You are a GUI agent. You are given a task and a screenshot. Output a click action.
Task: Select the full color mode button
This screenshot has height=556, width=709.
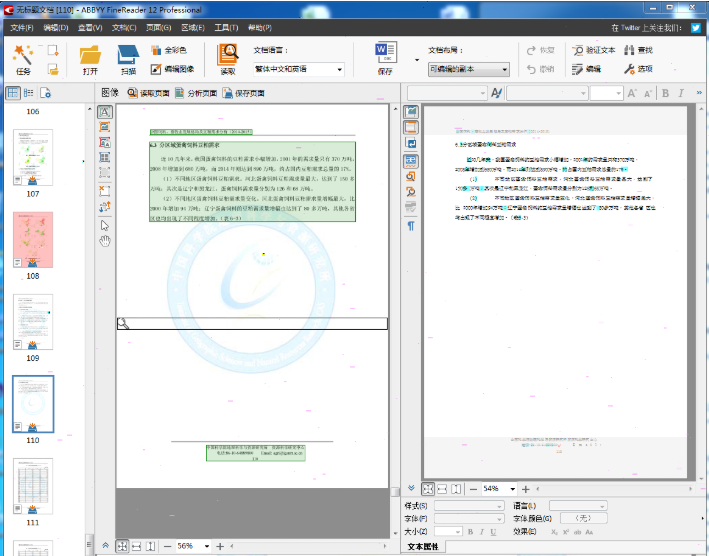pyautogui.click(x=169, y=50)
